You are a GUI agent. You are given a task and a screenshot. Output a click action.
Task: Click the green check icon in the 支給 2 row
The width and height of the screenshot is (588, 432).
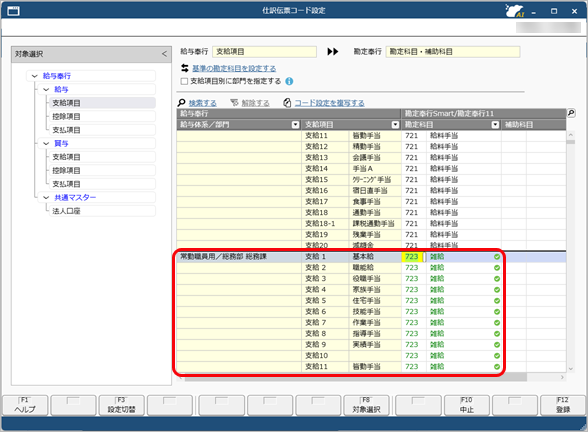[497, 268]
